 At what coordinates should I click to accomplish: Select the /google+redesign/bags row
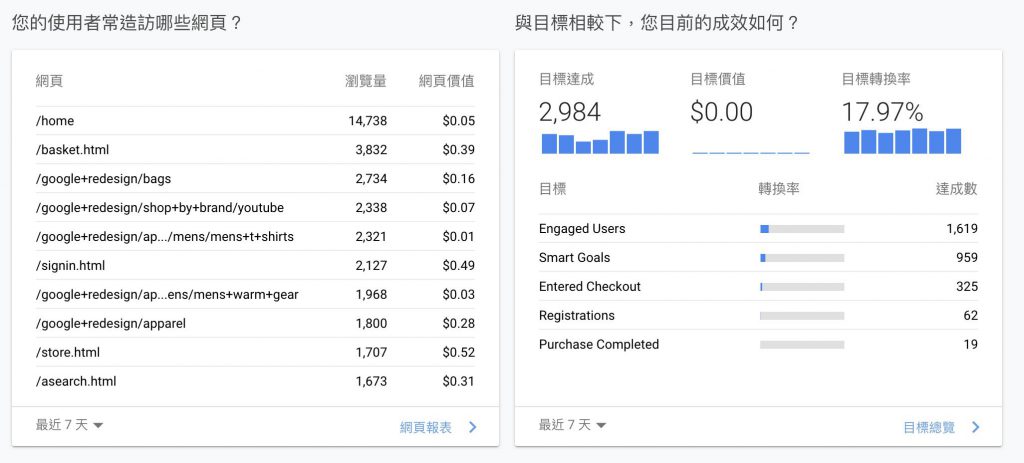coord(255,179)
